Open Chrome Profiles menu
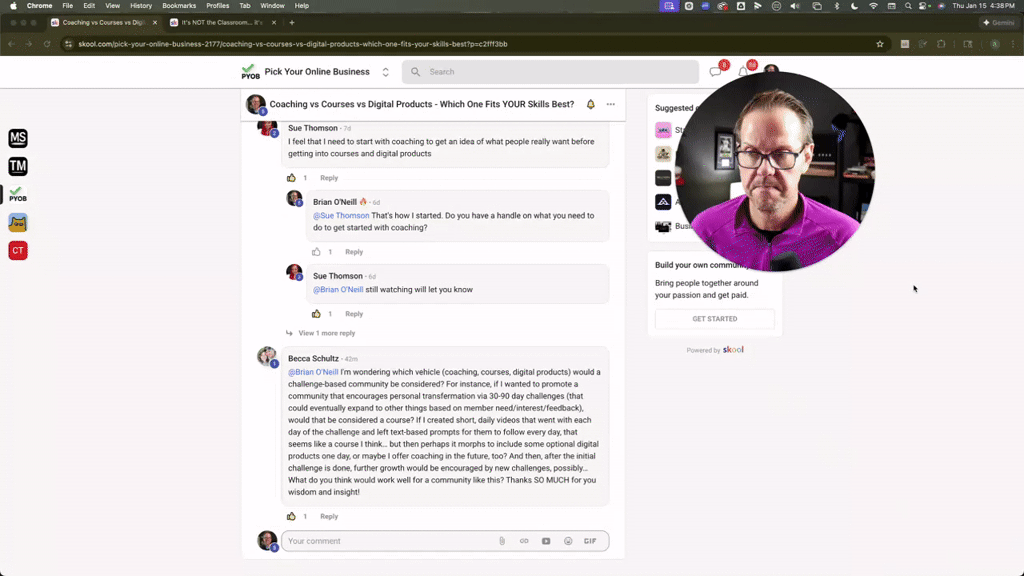 [x=217, y=6]
